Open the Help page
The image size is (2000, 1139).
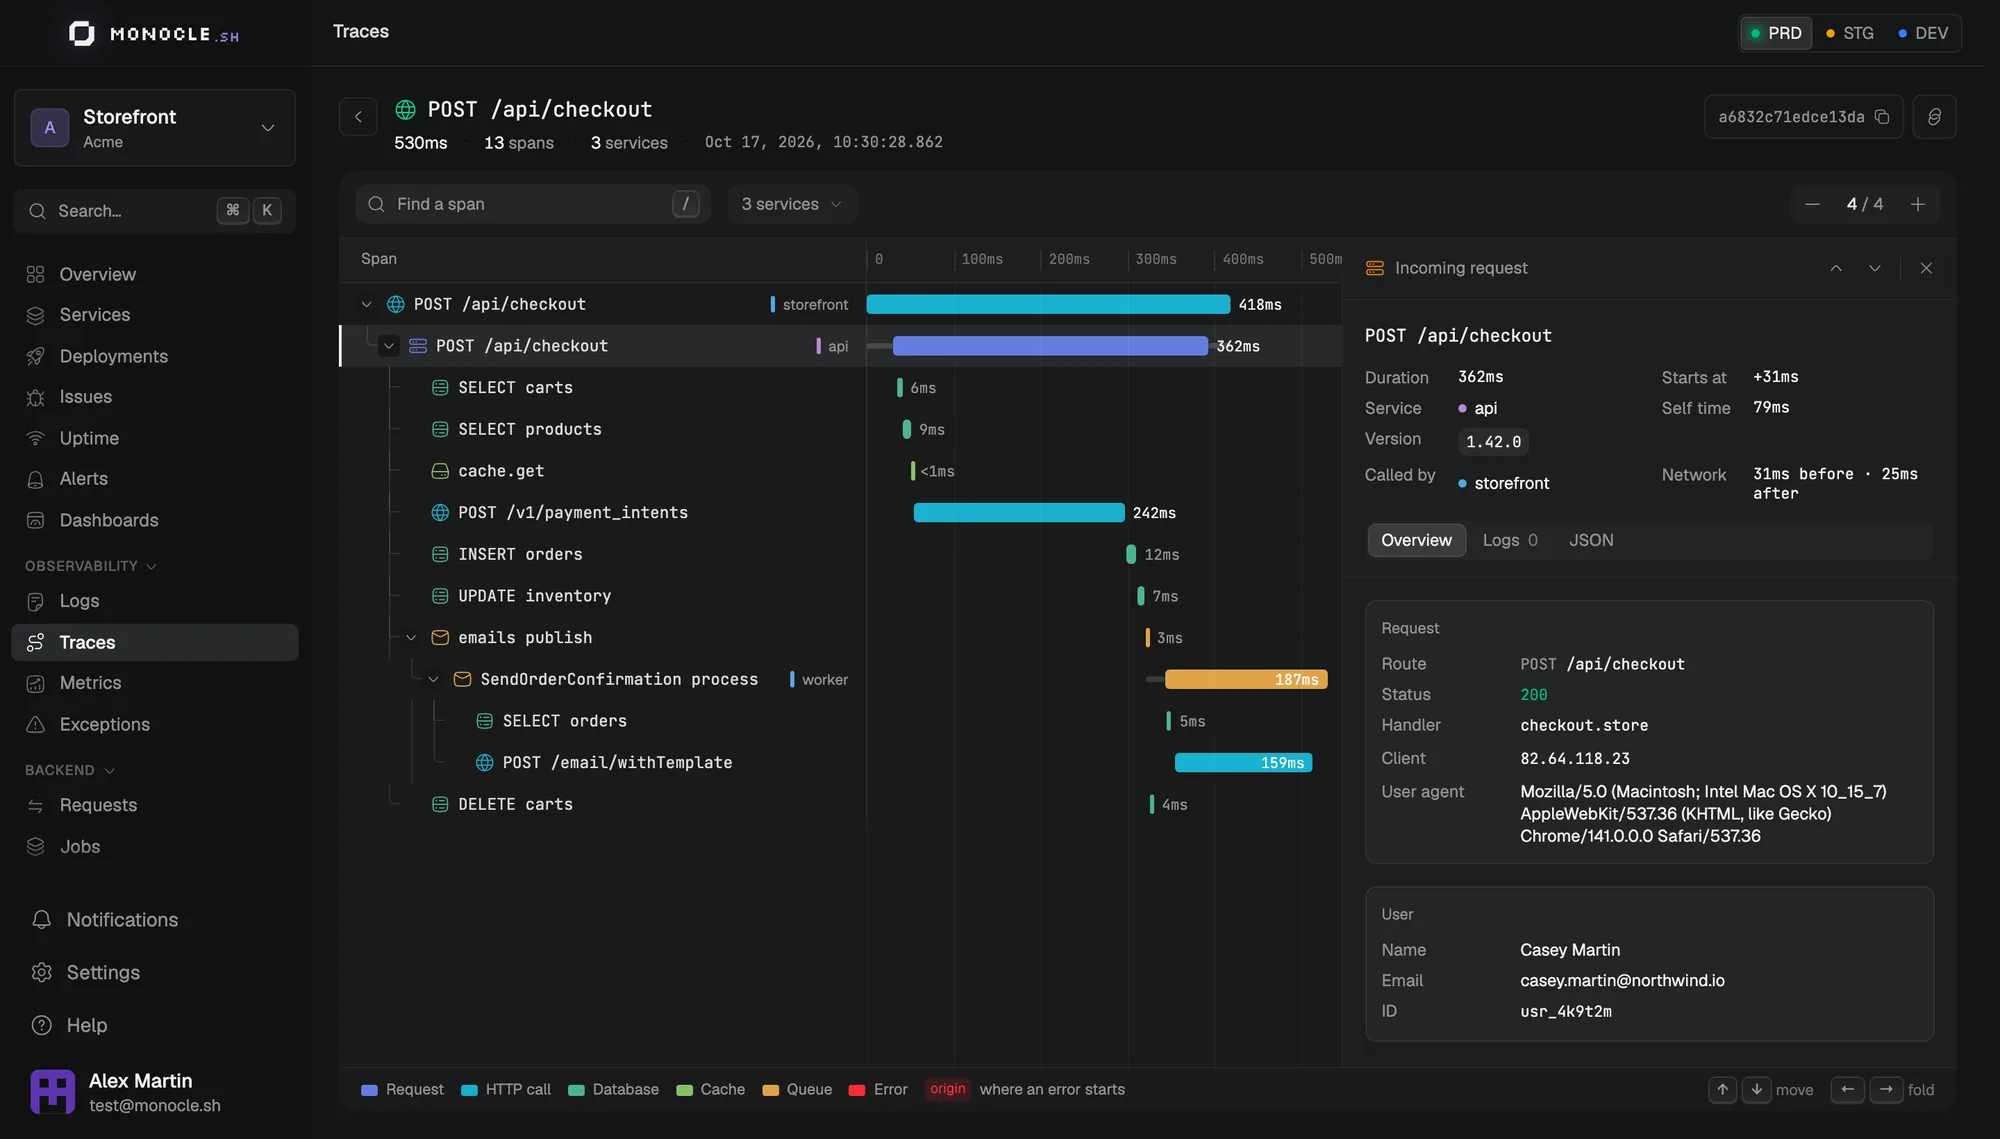pos(155,1025)
